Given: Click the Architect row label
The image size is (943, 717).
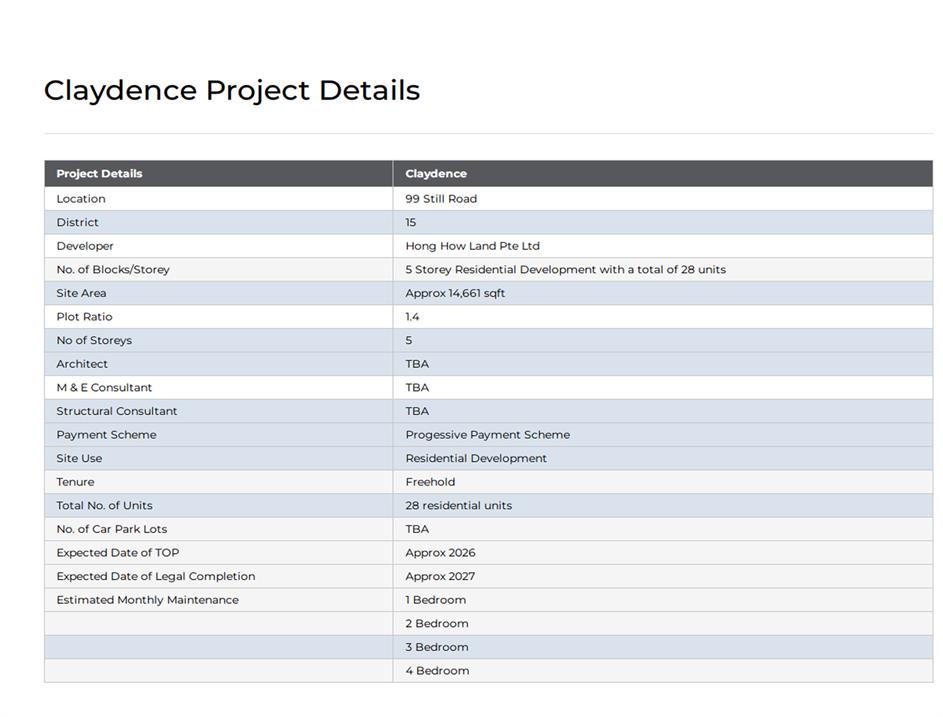Looking at the screenshot, I should [x=82, y=364].
